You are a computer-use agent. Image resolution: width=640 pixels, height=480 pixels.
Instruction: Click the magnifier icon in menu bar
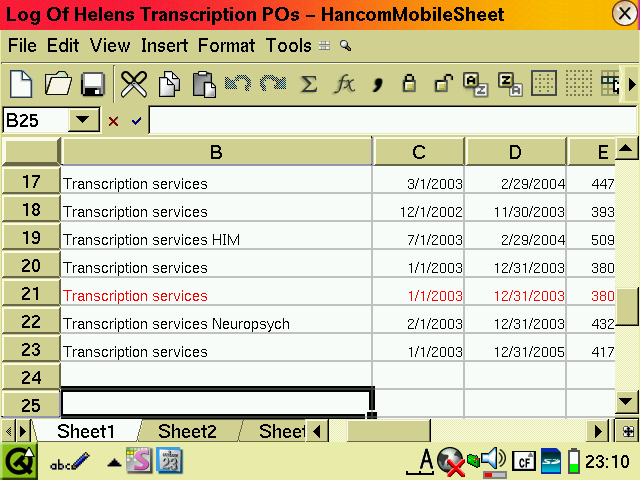click(345, 46)
